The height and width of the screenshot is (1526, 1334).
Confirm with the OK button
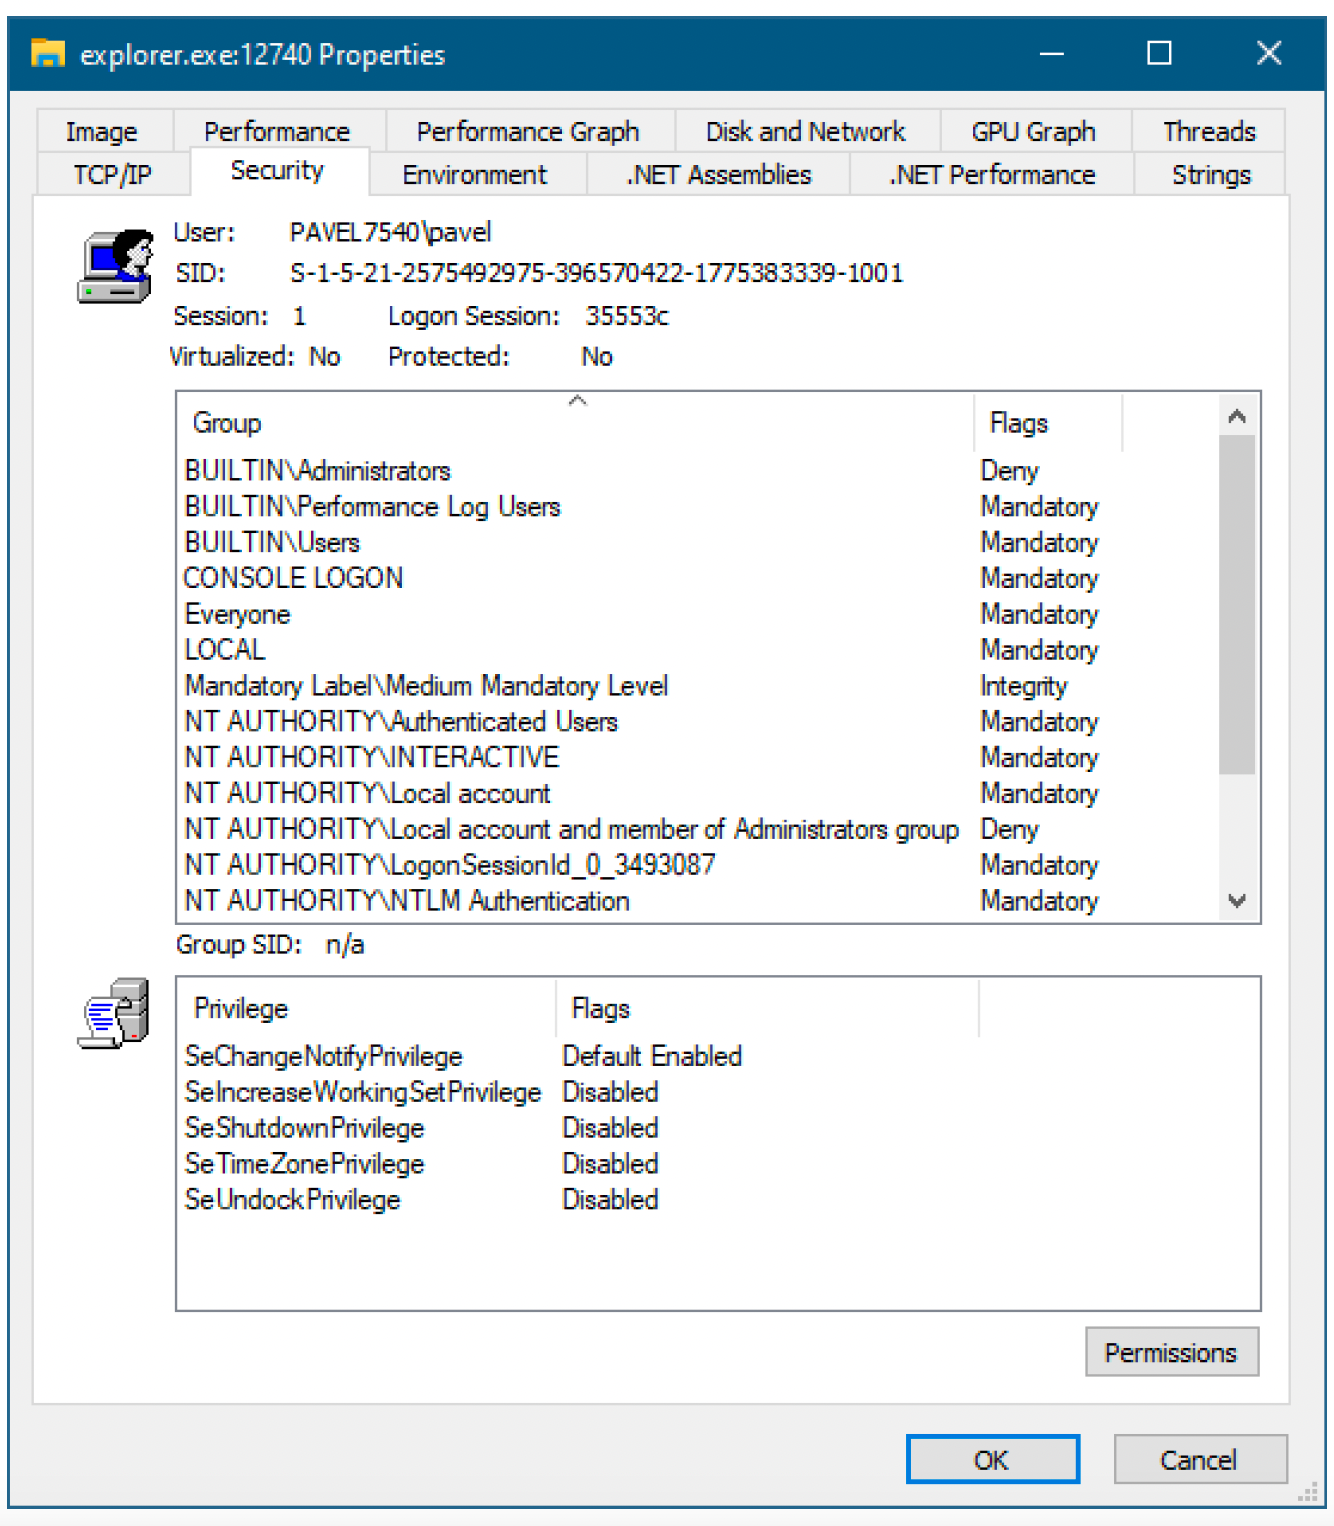(x=992, y=1459)
